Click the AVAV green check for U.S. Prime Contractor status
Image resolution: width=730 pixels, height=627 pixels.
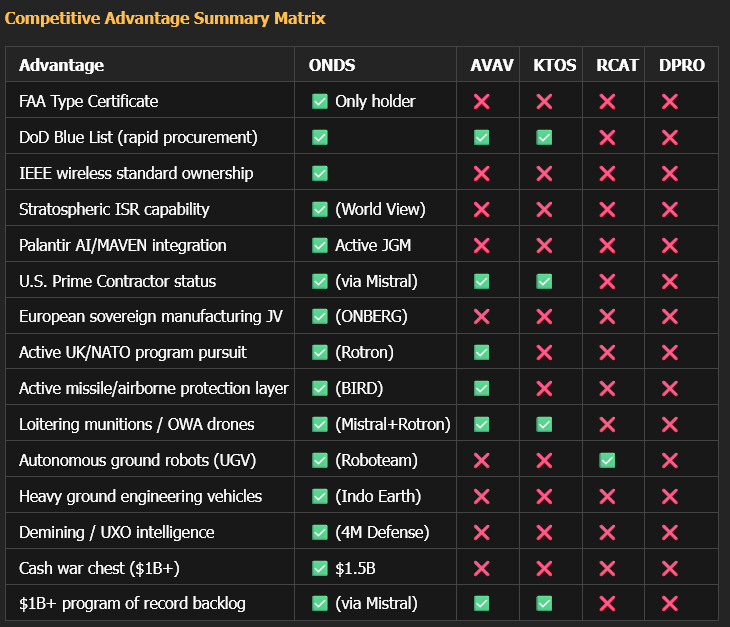click(x=481, y=281)
